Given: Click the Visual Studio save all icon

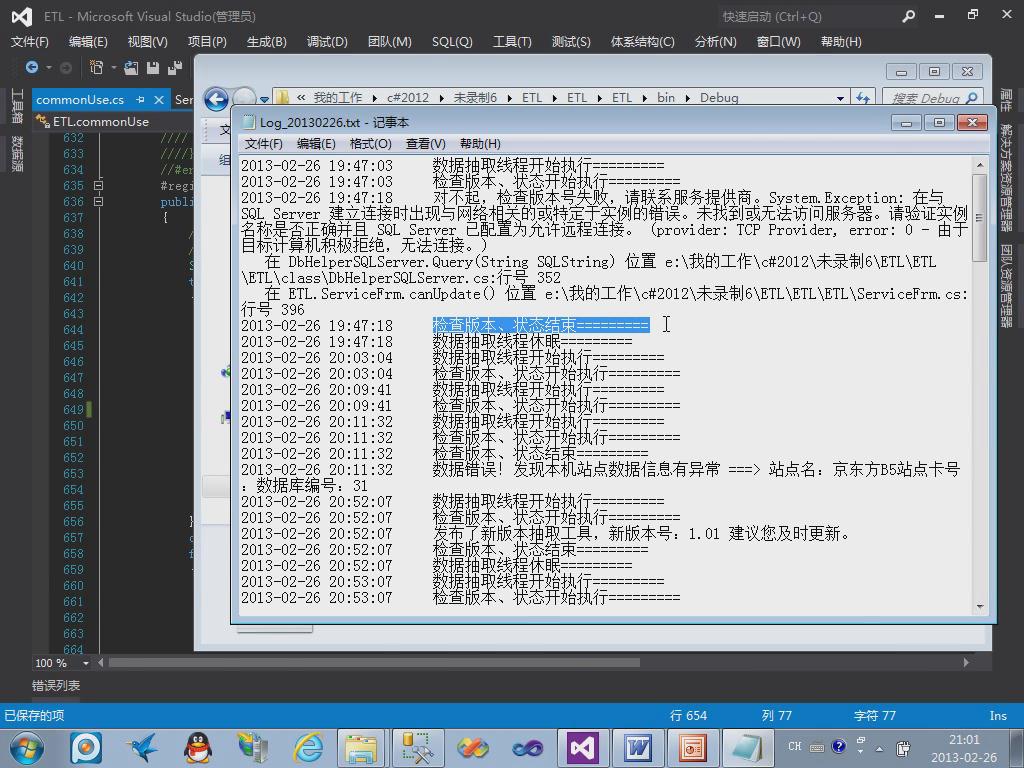Looking at the screenshot, I should pos(174,67).
